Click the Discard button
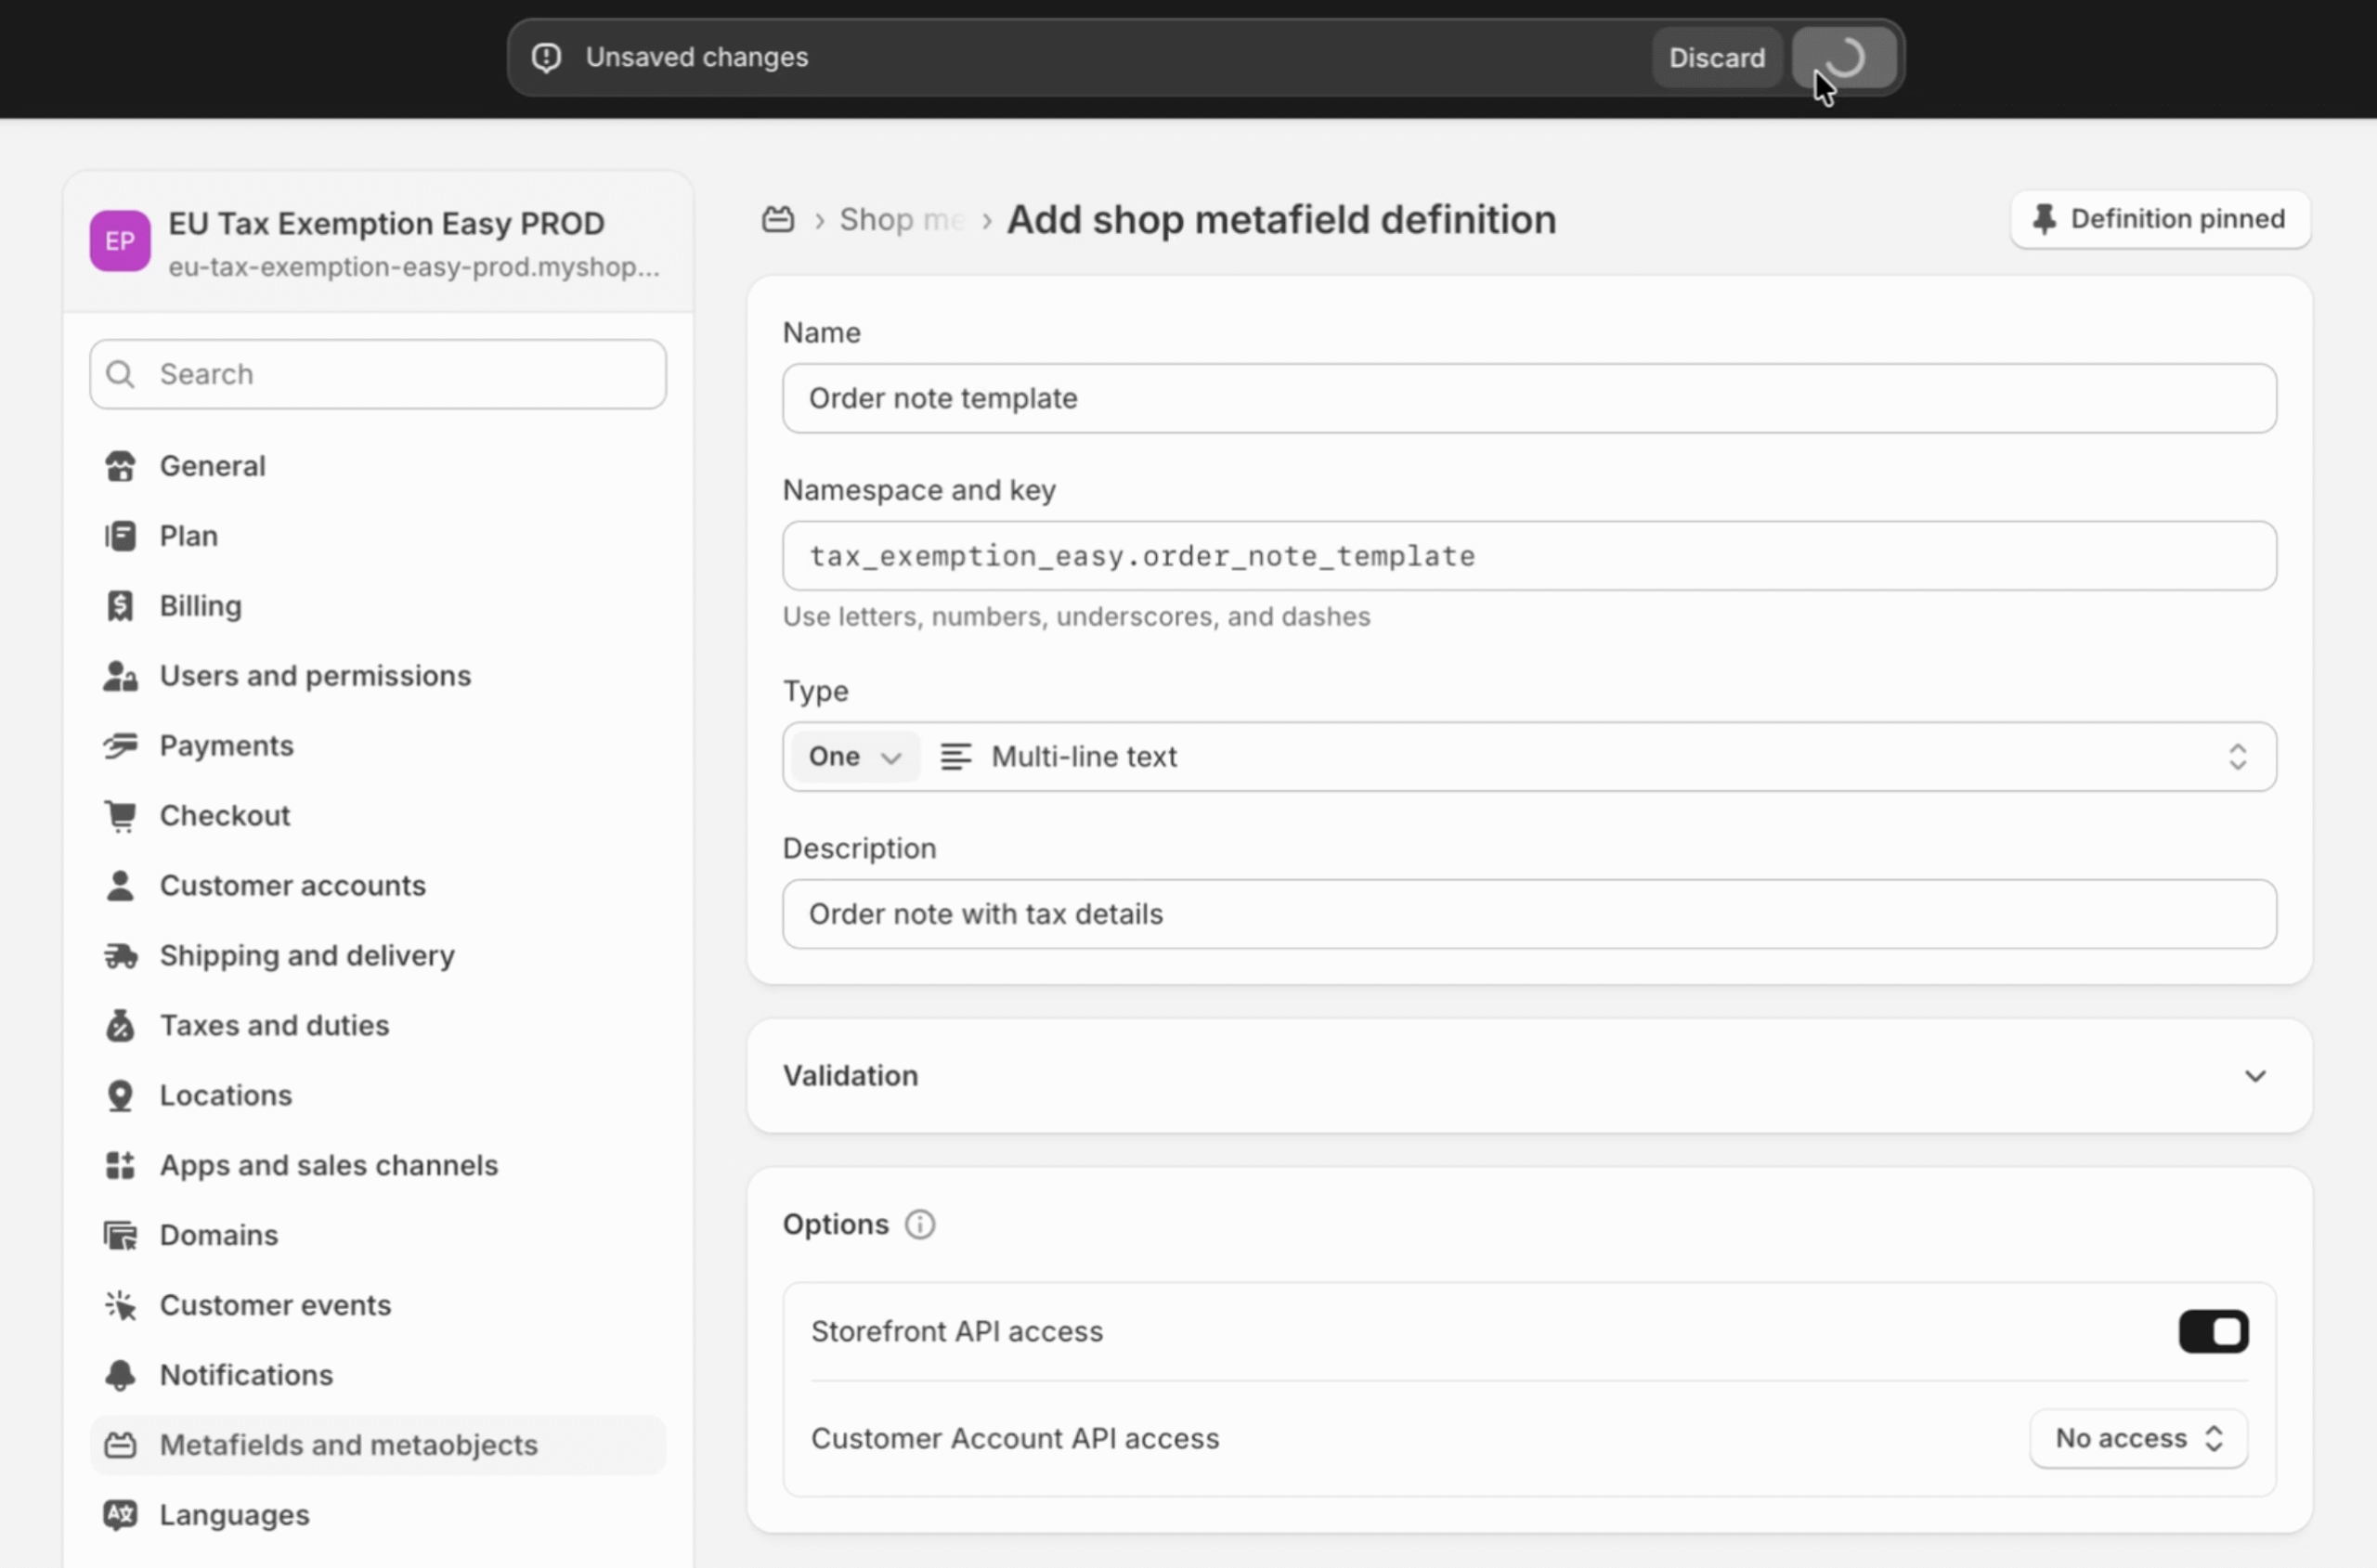The image size is (2377, 1568). [1716, 58]
